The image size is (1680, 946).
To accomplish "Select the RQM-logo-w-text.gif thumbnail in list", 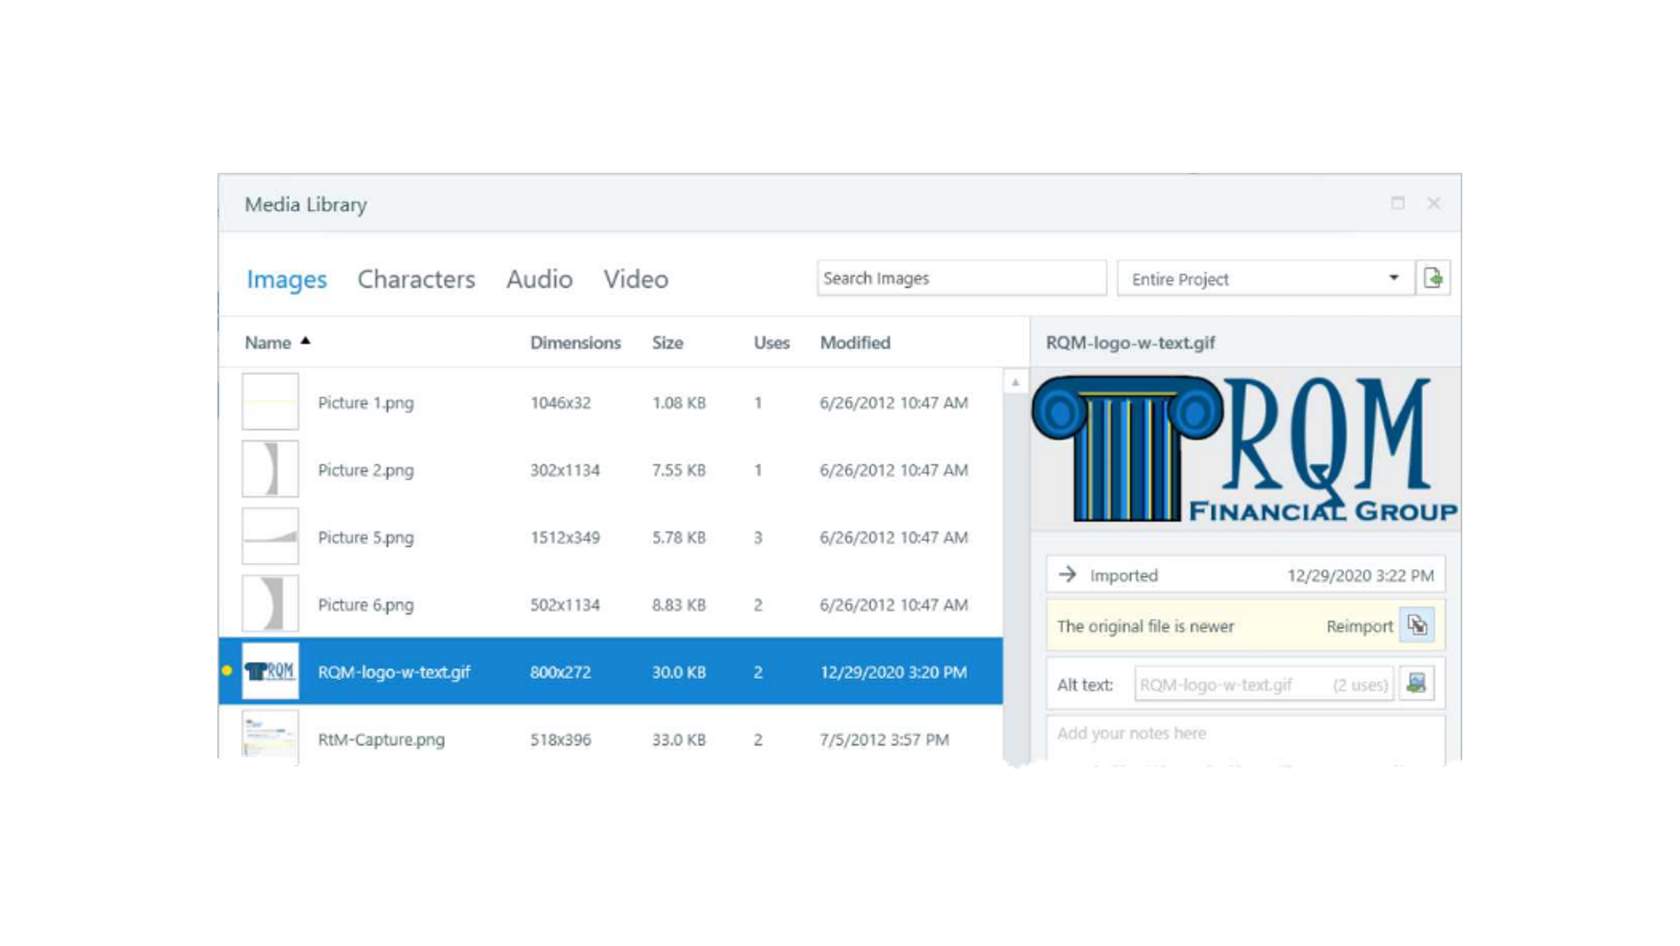I will pyautogui.click(x=270, y=671).
